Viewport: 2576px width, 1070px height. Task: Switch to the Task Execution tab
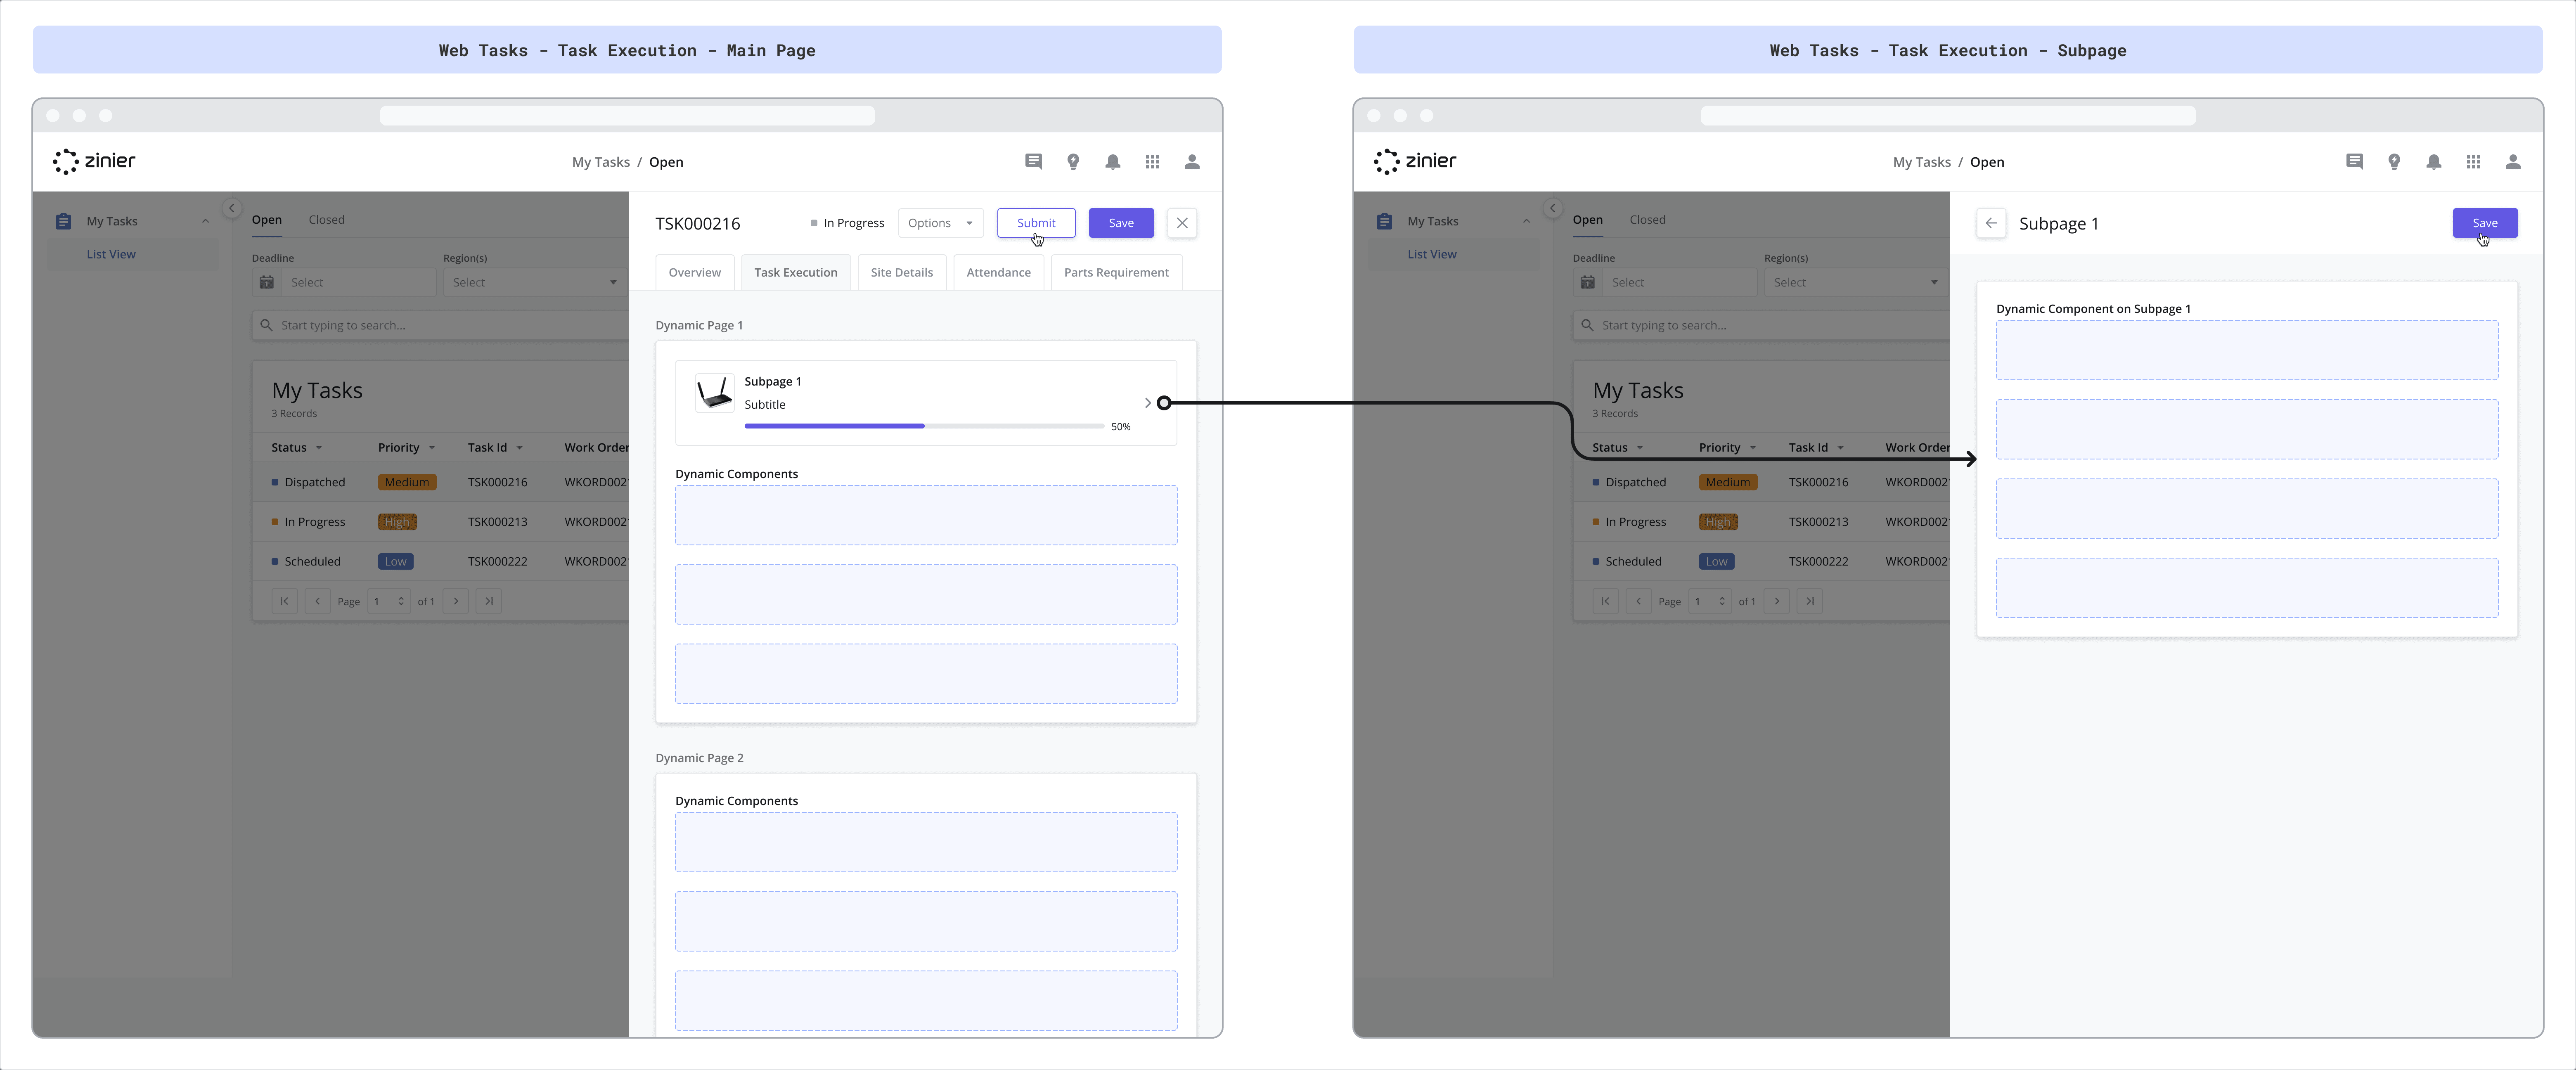pyautogui.click(x=795, y=272)
